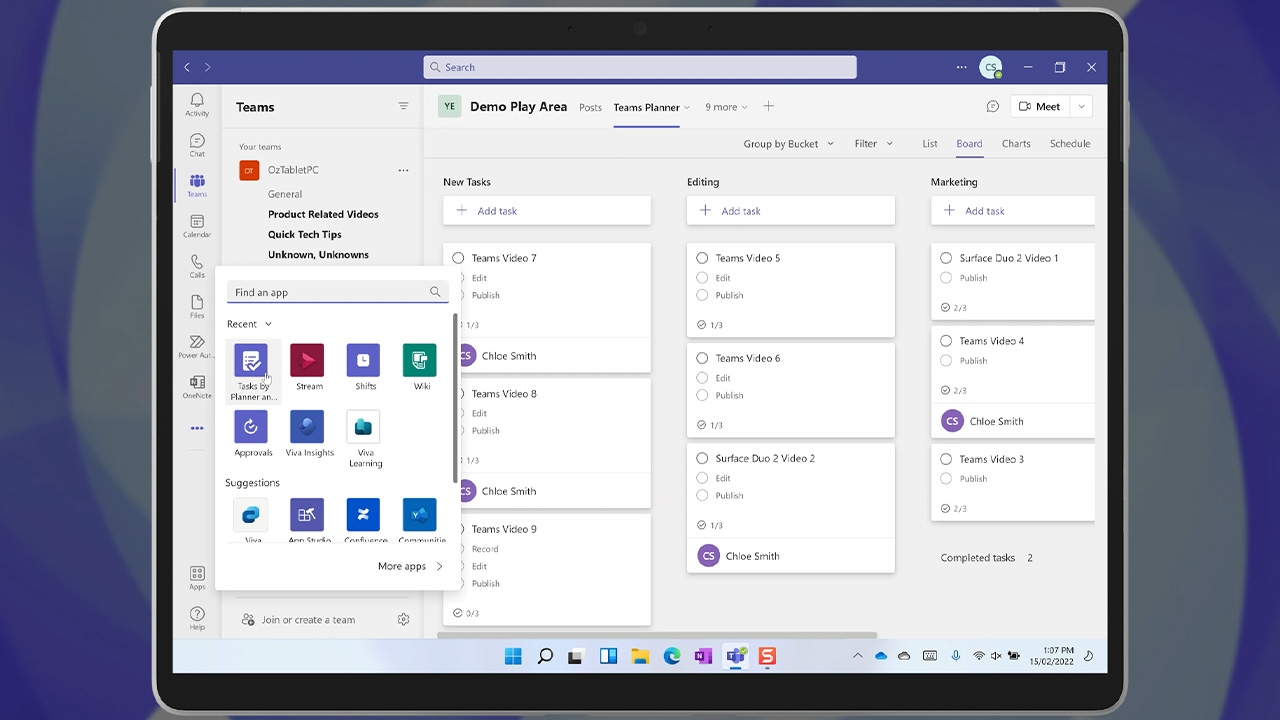Mark Teams Video 7 task complete
Viewport: 1280px width, 720px height.
(458, 258)
